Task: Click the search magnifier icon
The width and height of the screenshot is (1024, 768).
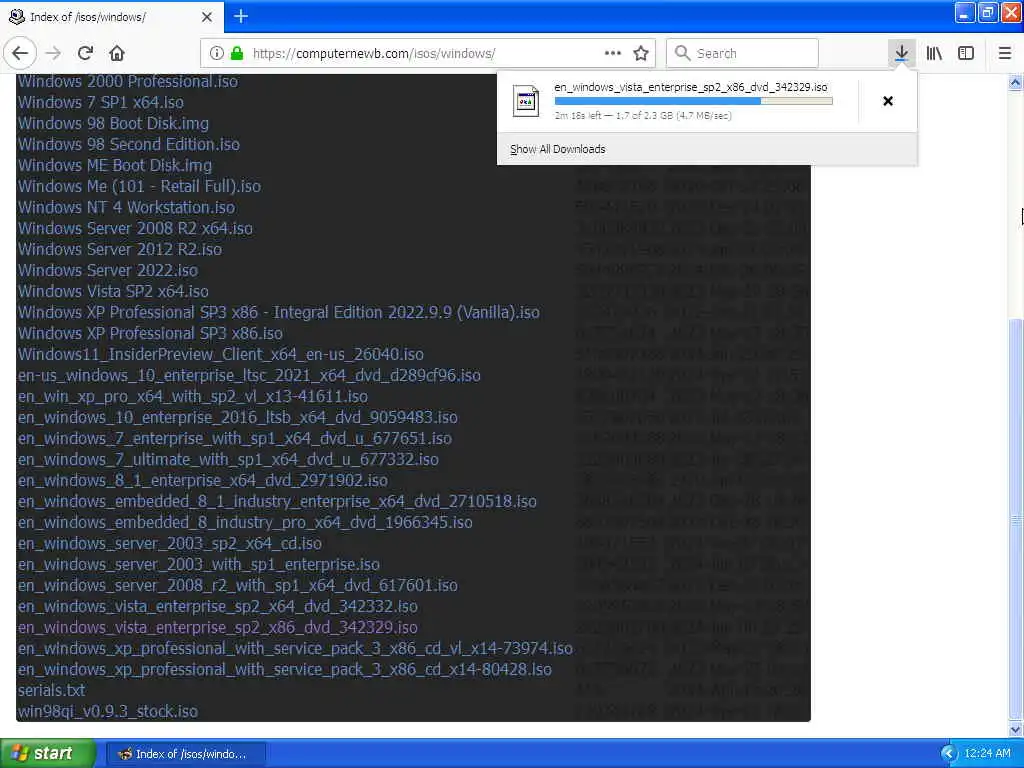Action: point(682,54)
